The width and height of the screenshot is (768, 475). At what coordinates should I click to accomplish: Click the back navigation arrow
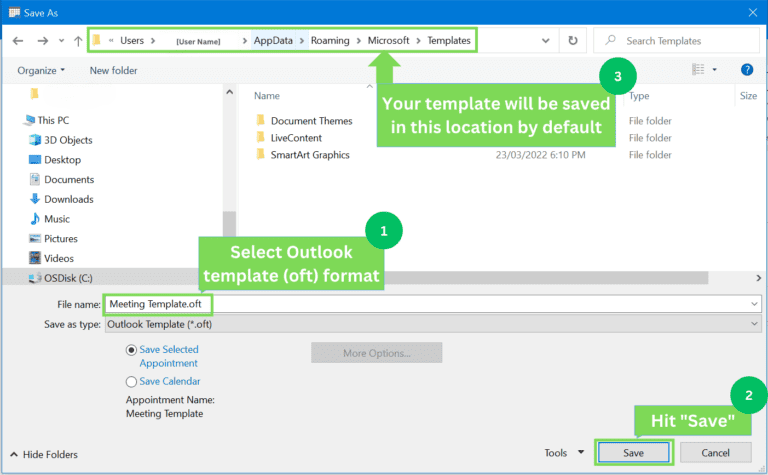pyautogui.click(x=18, y=41)
